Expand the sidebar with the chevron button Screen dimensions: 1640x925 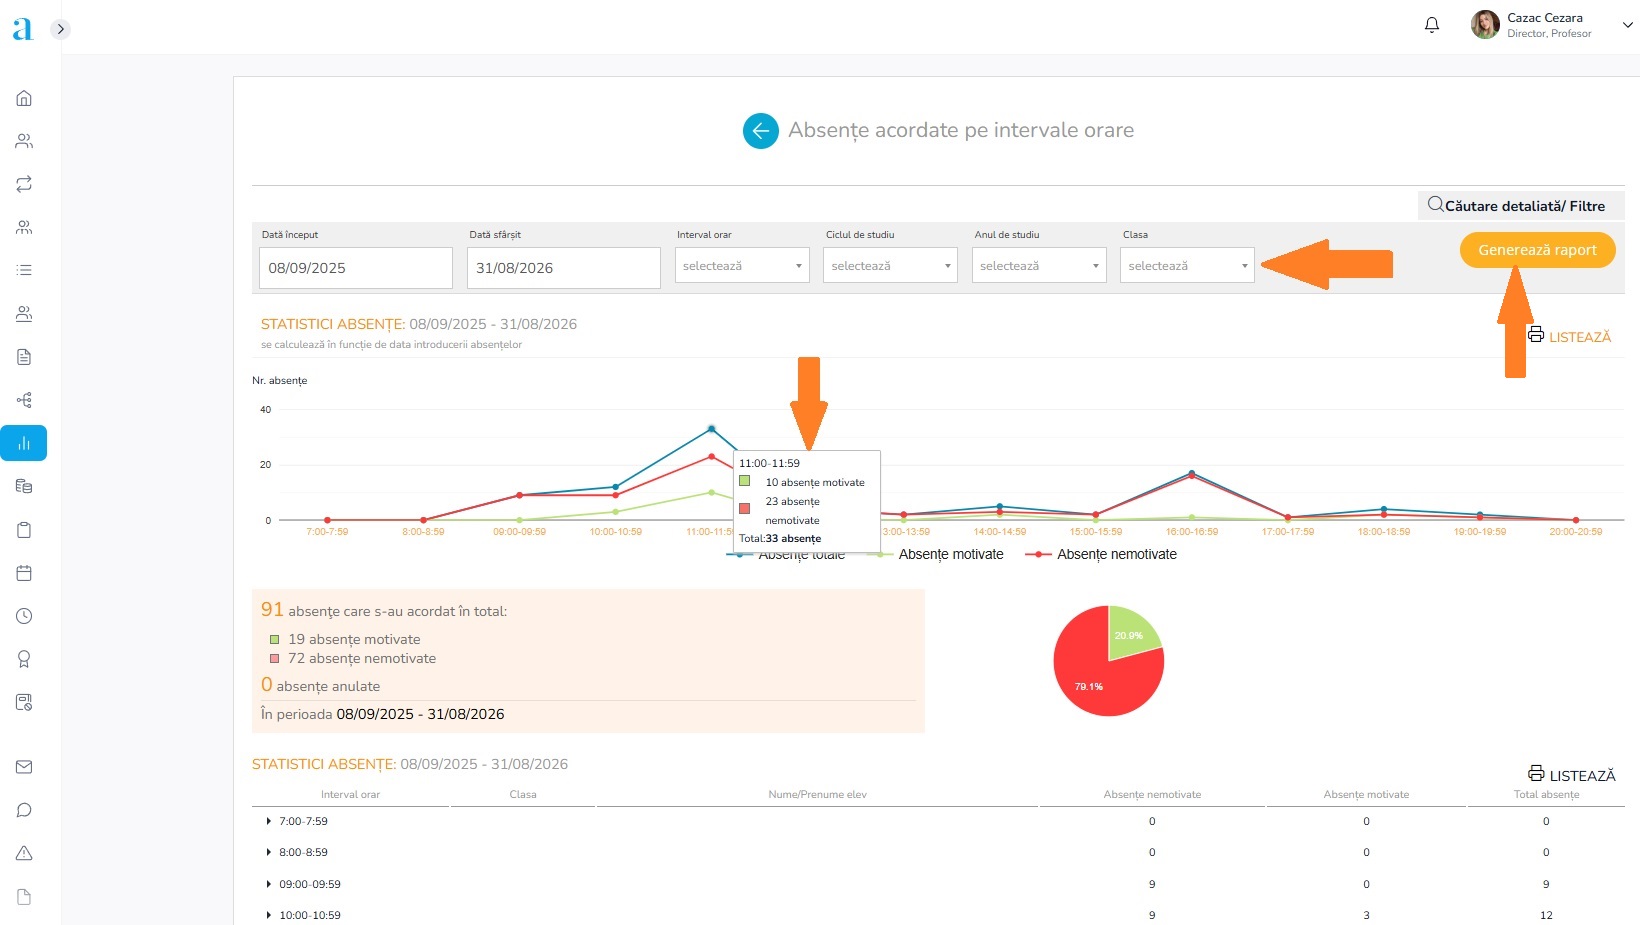pyautogui.click(x=61, y=29)
